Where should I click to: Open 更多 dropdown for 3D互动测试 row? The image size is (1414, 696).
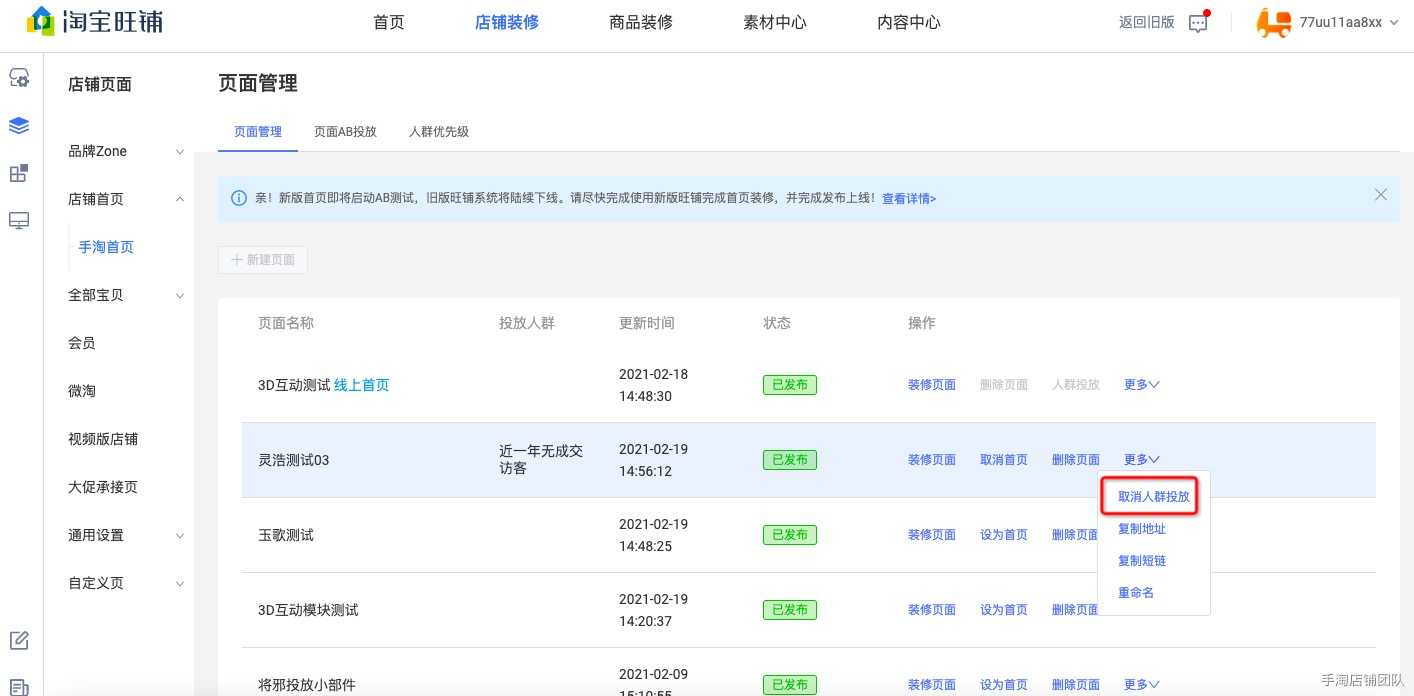tap(1141, 385)
